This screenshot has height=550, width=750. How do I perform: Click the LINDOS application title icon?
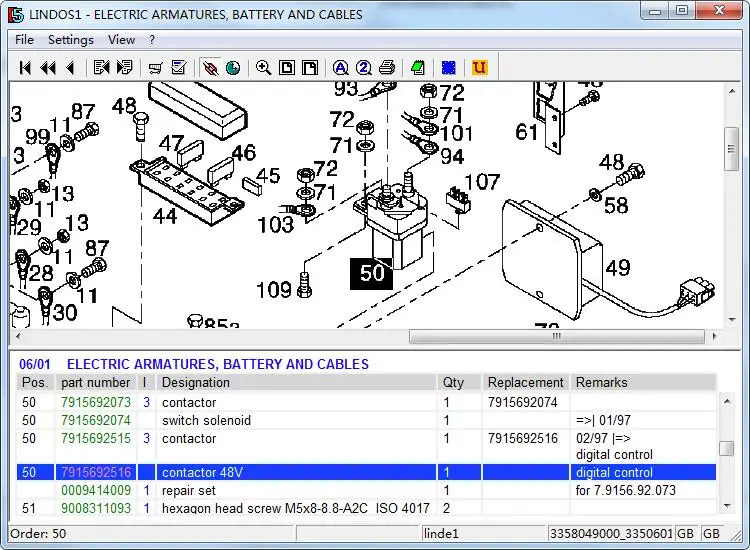16,15
